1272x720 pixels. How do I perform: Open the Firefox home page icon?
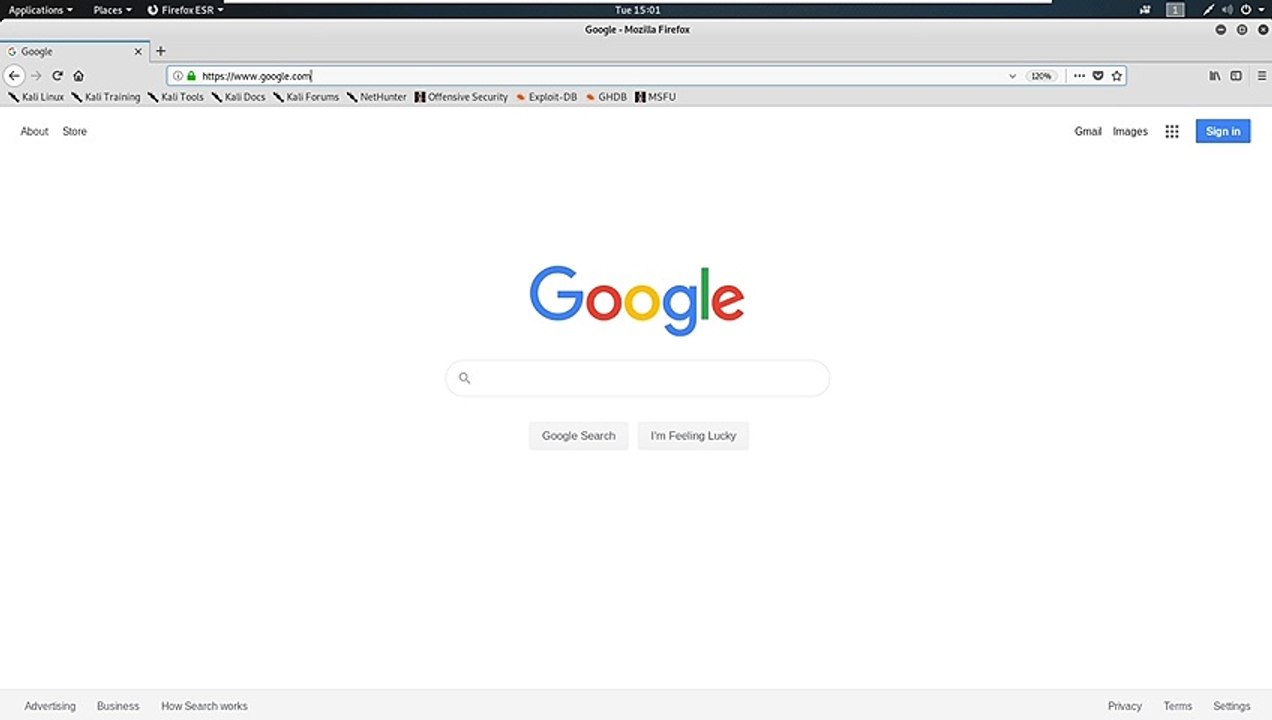(x=78, y=76)
